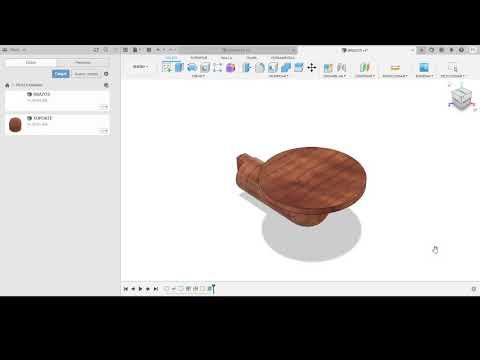Open the Measure ruler tool in Inspect
The image size is (480, 360).
(395, 68)
